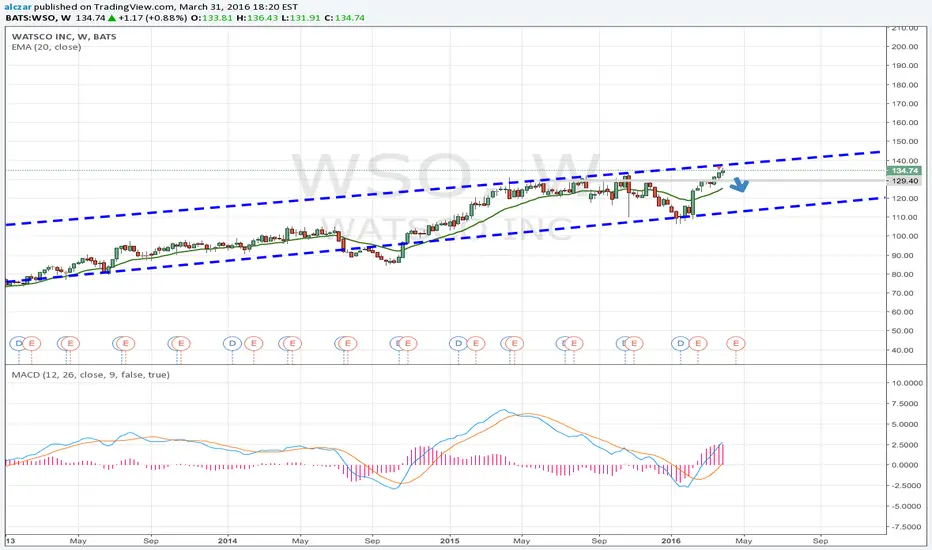Click the earnings E marker following the 2016 D marker

pyautogui.click(x=698, y=343)
